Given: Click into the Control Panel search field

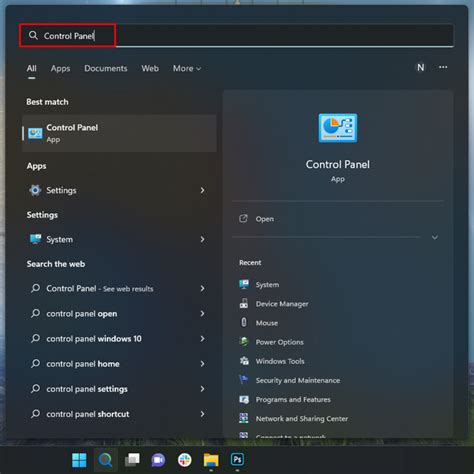Looking at the screenshot, I should pyautogui.click(x=236, y=35).
